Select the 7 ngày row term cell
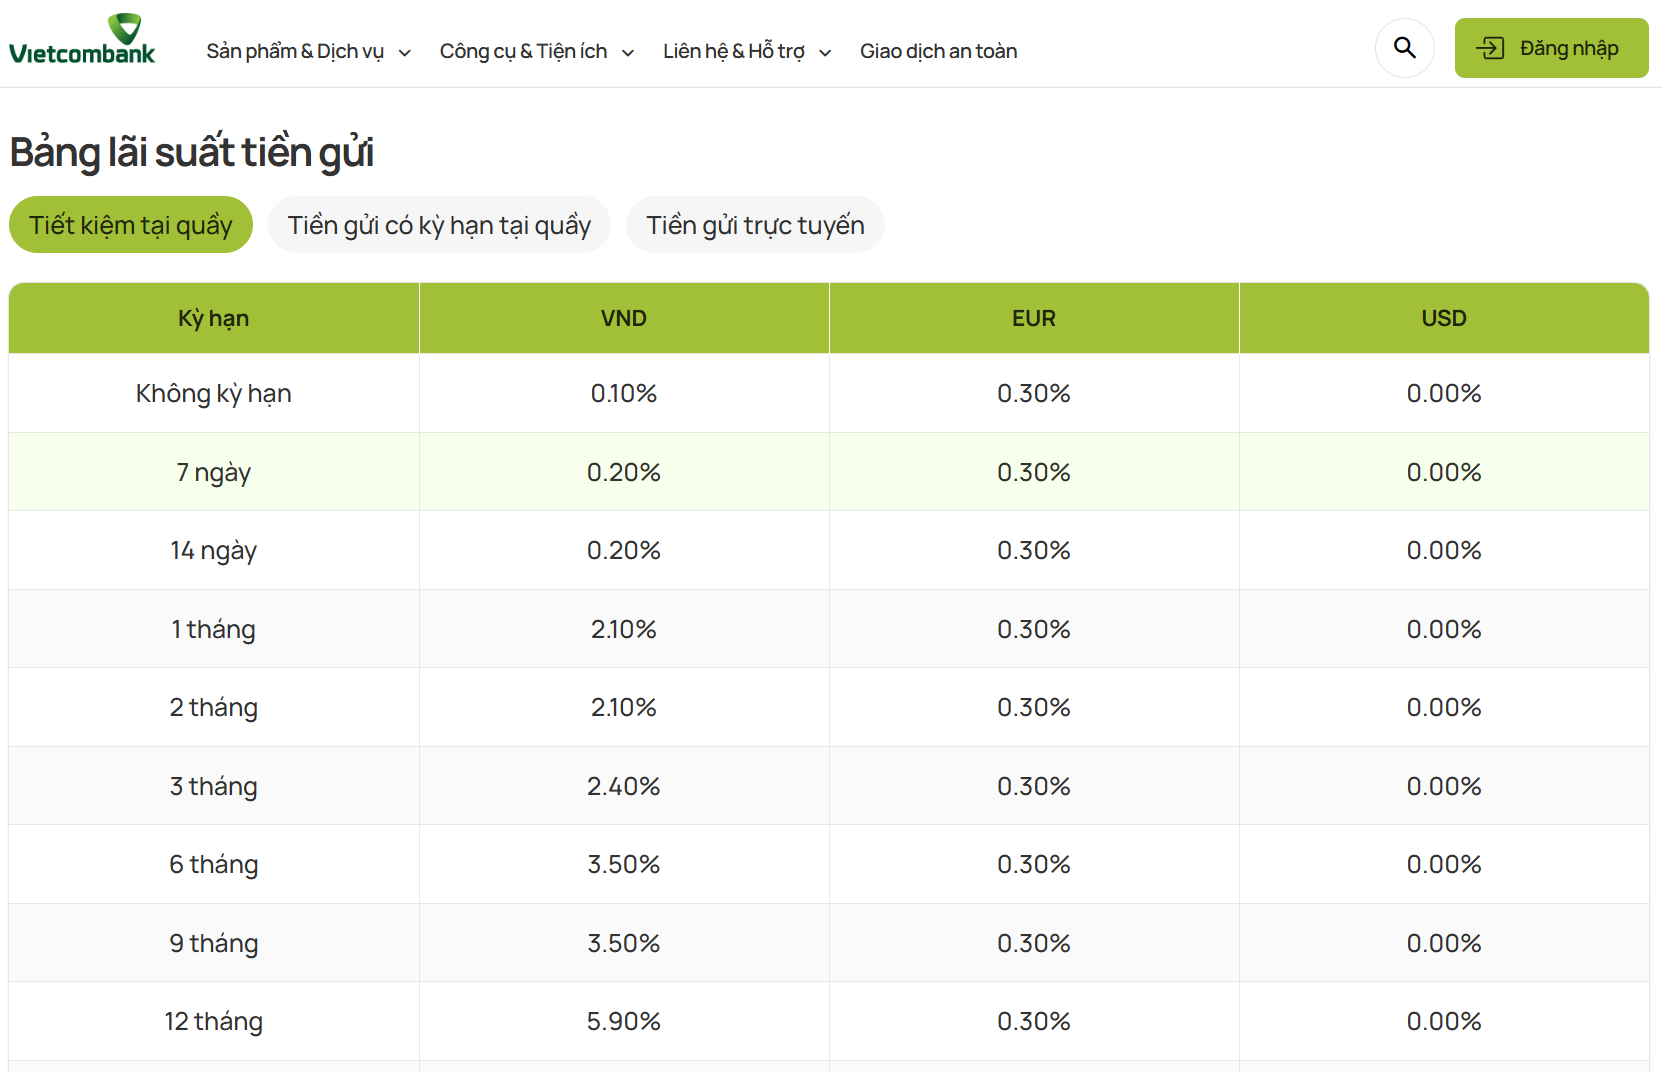Image resolution: width=1662 pixels, height=1072 pixels. (214, 472)
